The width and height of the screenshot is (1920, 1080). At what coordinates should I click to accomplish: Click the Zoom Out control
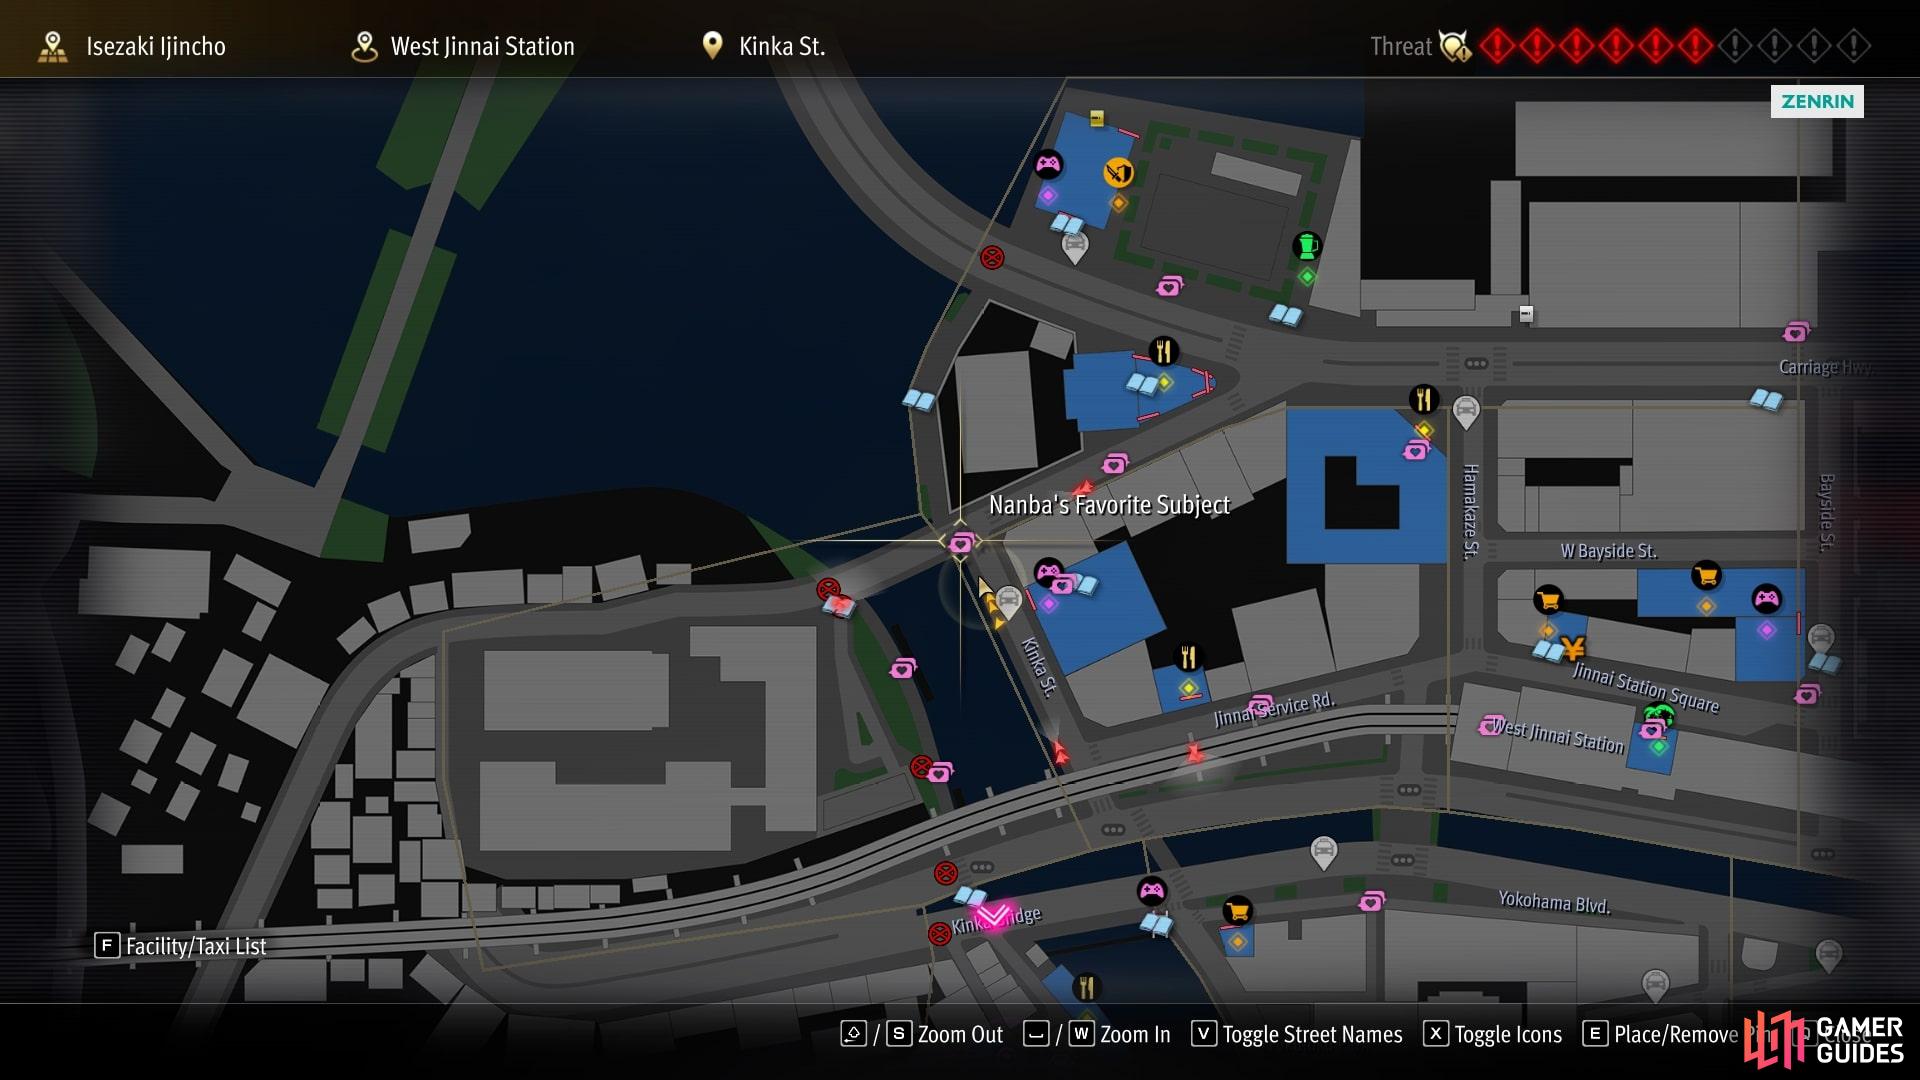click(922, 1034)
